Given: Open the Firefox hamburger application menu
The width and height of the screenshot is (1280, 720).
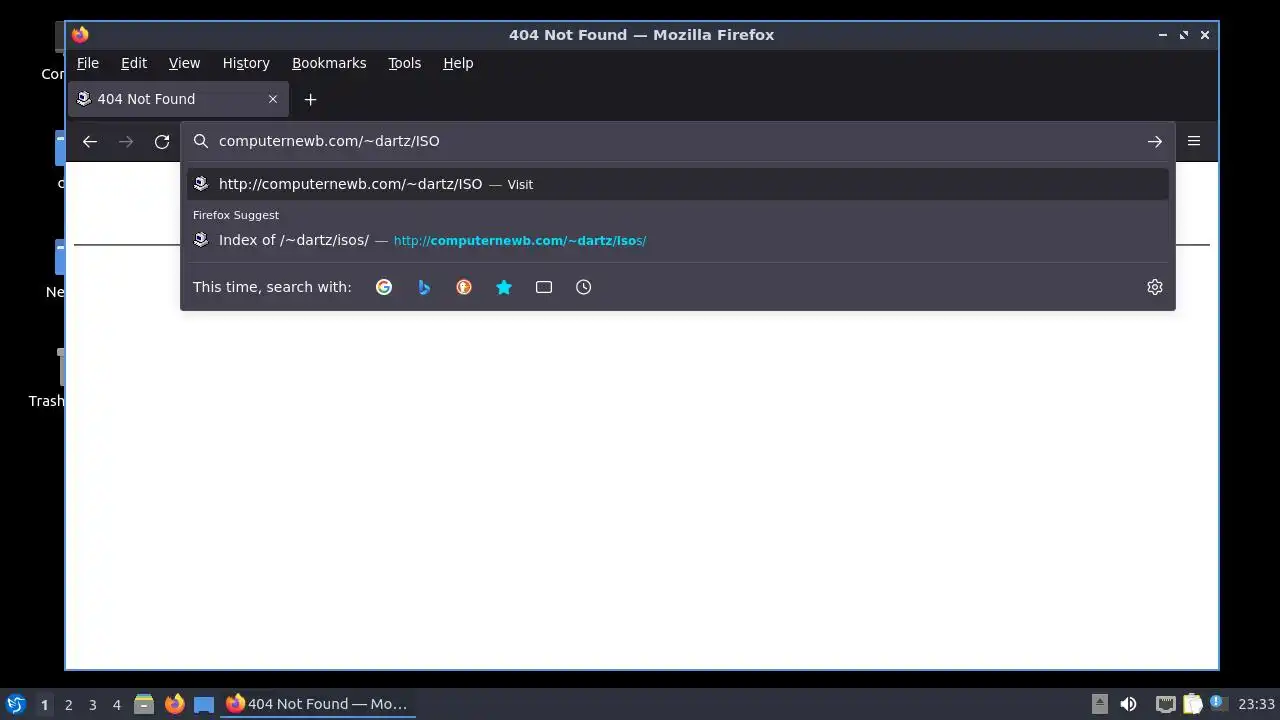Looking at the screenshot, I should pyautogui.click(x=1194, y=141).
